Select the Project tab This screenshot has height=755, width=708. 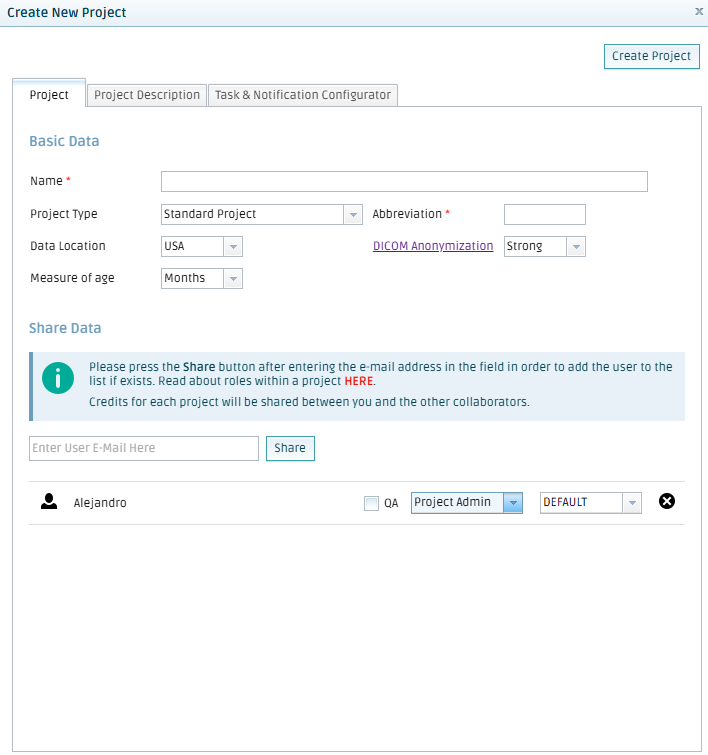click(49, 95)
